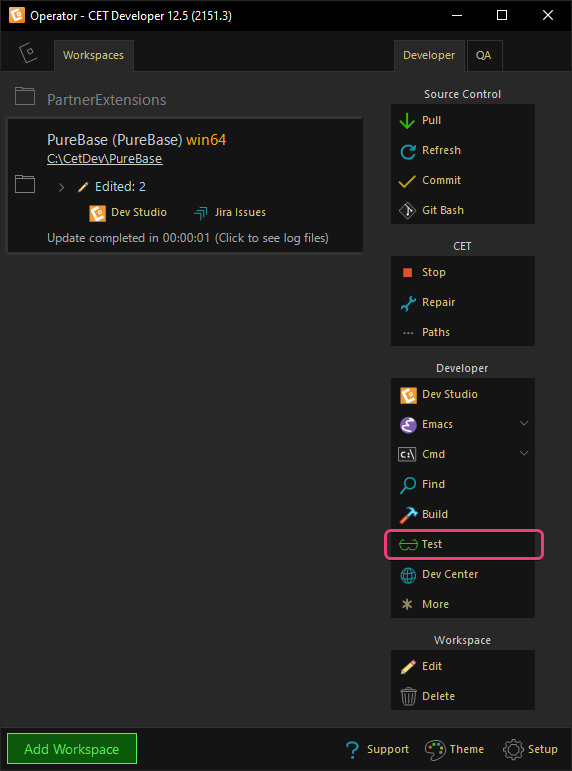Screen dimensions: 572x771
Task: Open the Cmd dropdown arrow
Action: (x=524, y=453)
